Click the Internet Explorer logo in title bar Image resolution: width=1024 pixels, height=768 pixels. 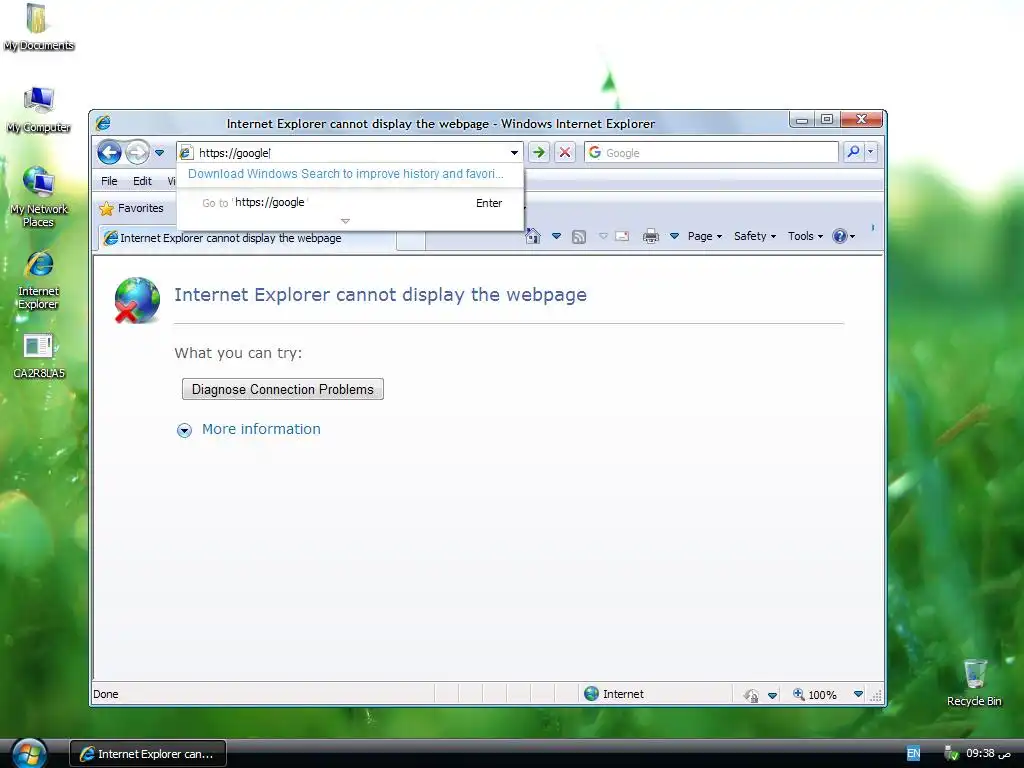tap(103, 123)
